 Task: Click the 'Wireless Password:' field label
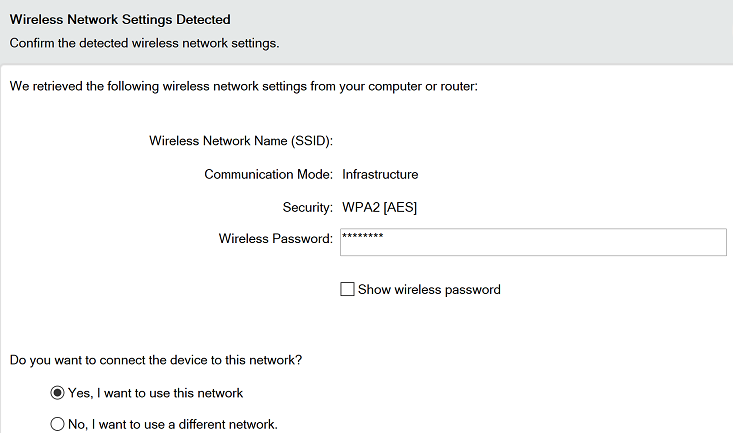276,239
